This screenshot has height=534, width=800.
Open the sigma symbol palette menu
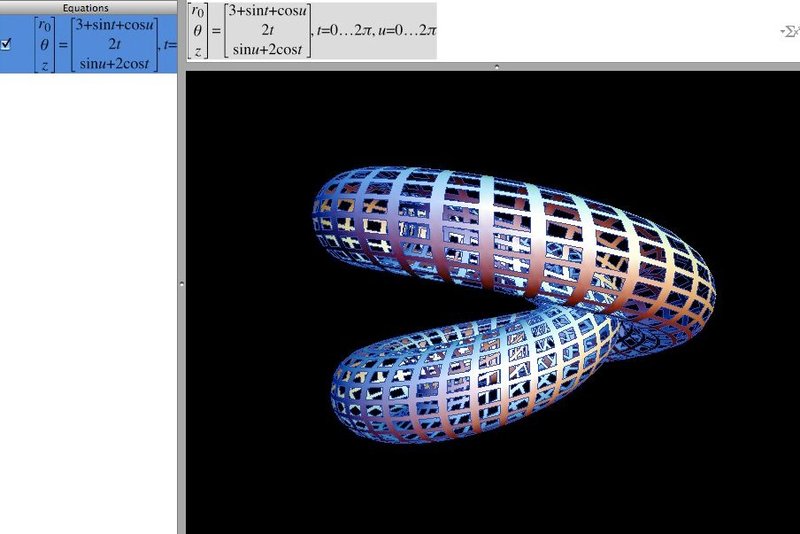(788, 31)
